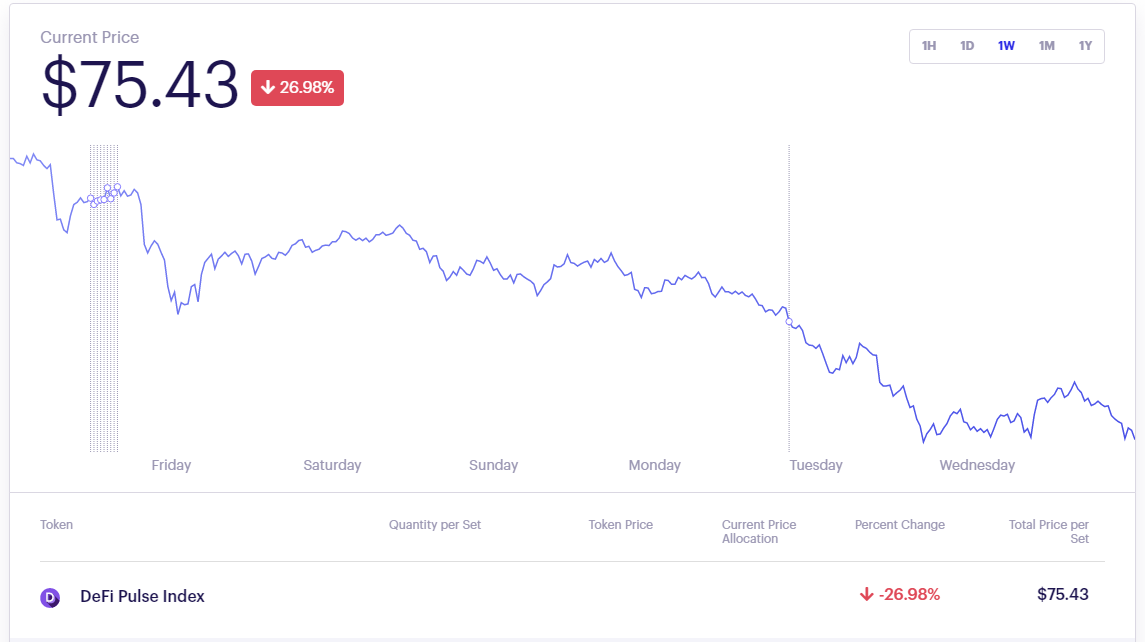
Task: Switch chart to 1Y range
Action: 1085,46
